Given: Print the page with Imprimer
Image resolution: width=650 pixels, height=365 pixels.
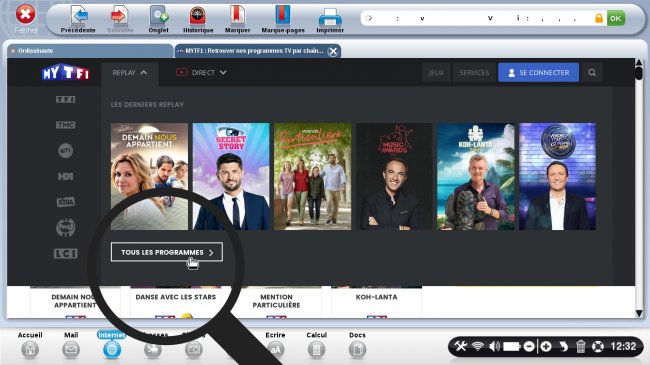Looking at the screenshot, I should (x=330, y=19).
